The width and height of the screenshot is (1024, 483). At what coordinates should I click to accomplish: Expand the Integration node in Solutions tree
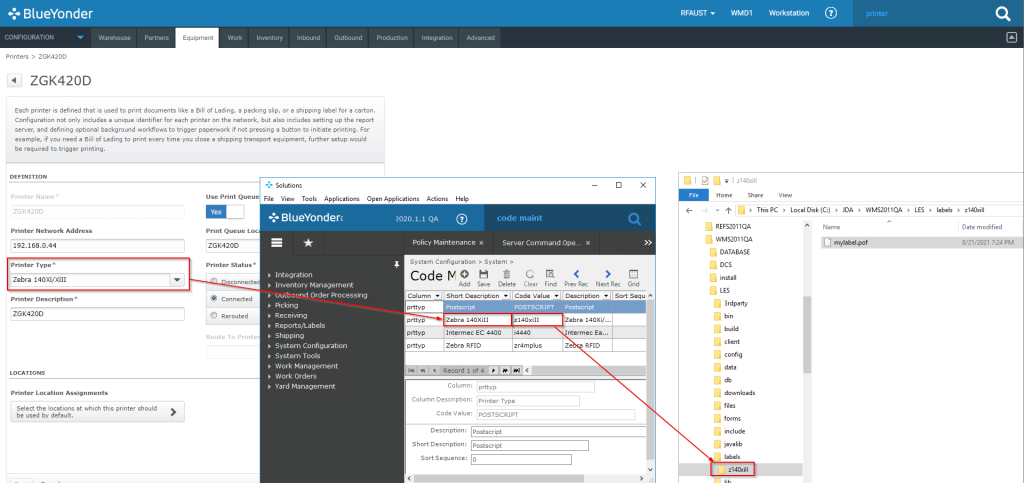pos(270,275)
